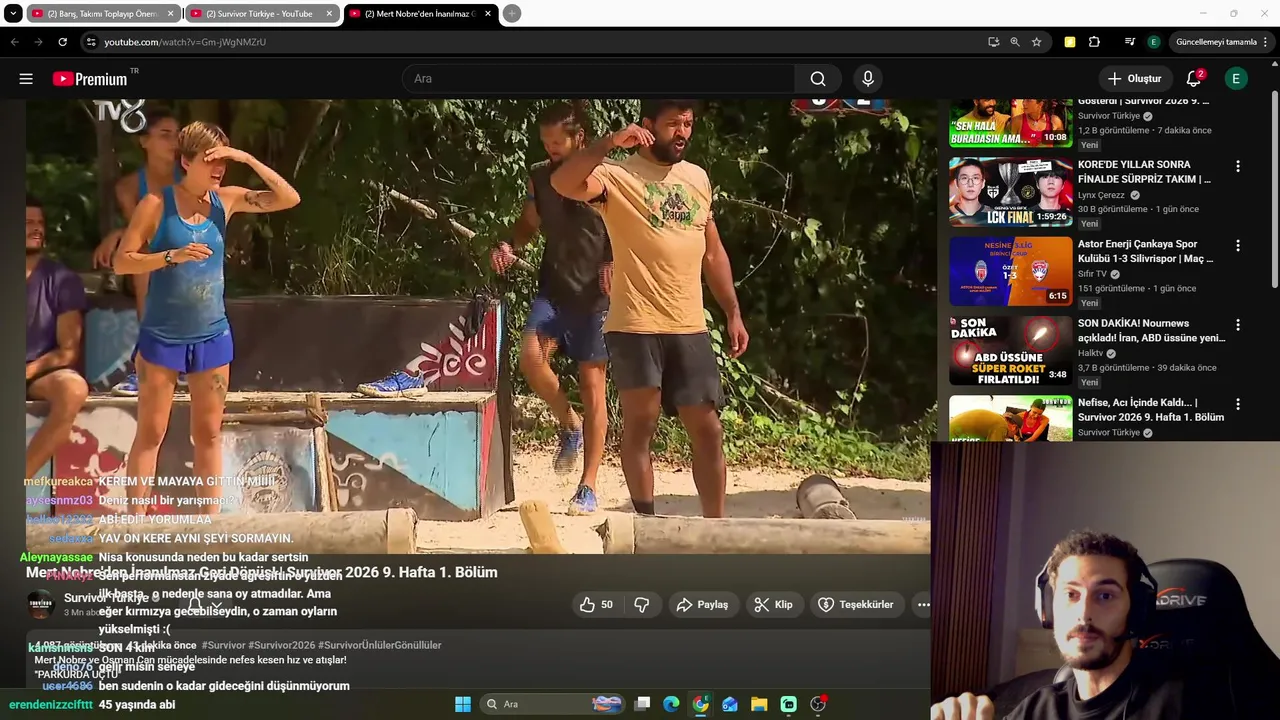Open OBS Studio from taskbar
This screenshot has height=720, width=1280.
(818, 704)
